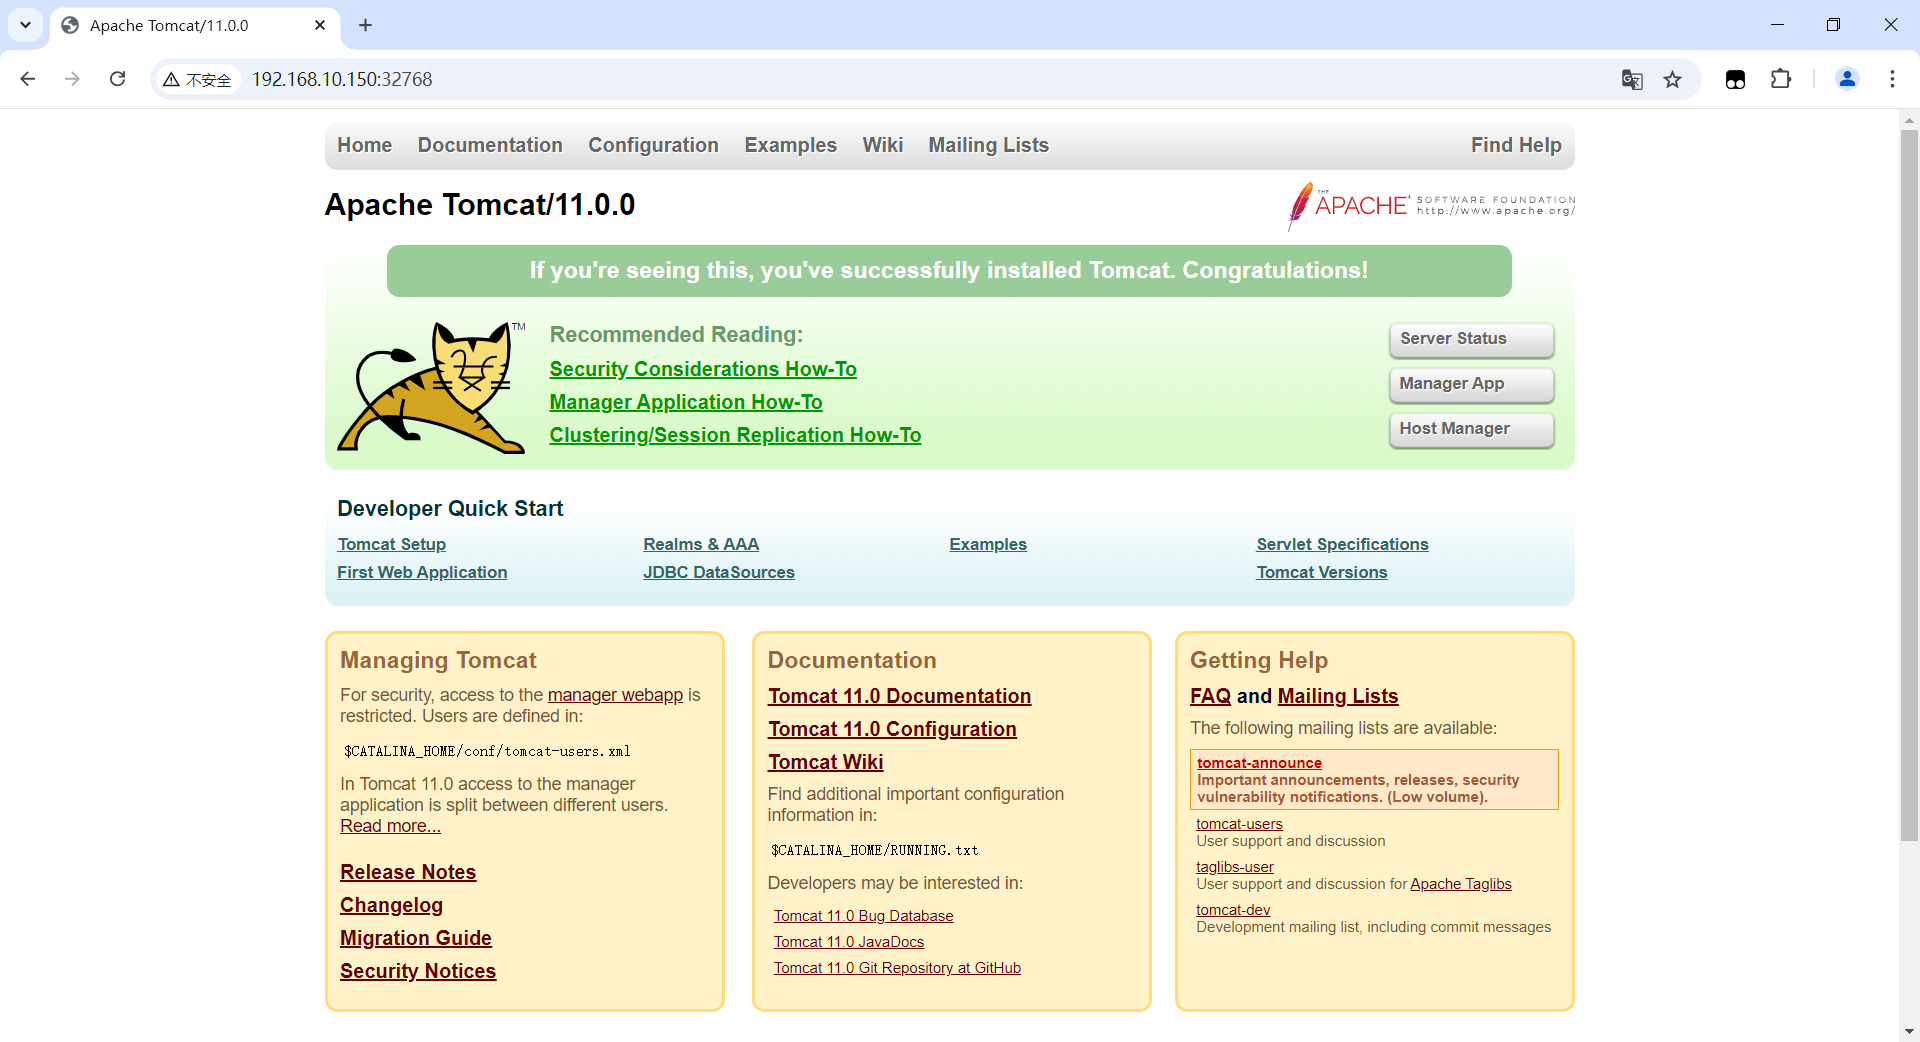Image resolution: width=1920 pixels, height=1042 pixels.
Task: Open Wiki in the navigation bar
Action: (883, 145)
